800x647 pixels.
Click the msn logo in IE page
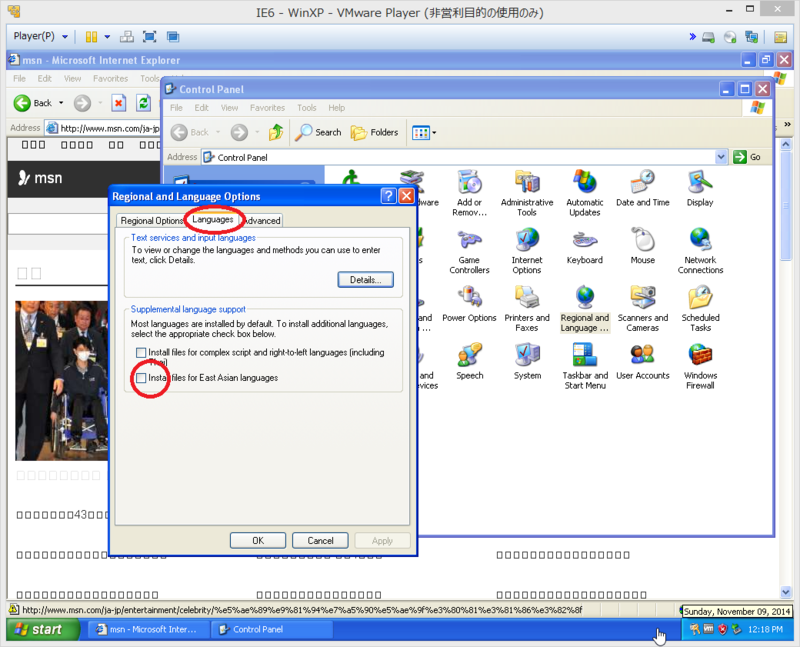tap(40, 178)
